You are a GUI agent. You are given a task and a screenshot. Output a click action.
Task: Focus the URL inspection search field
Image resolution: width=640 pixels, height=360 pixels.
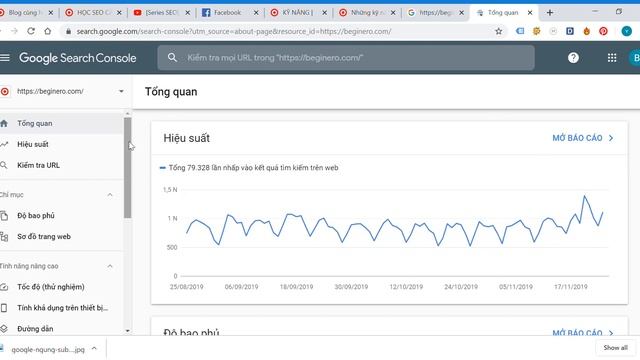(x=346, y=58)
